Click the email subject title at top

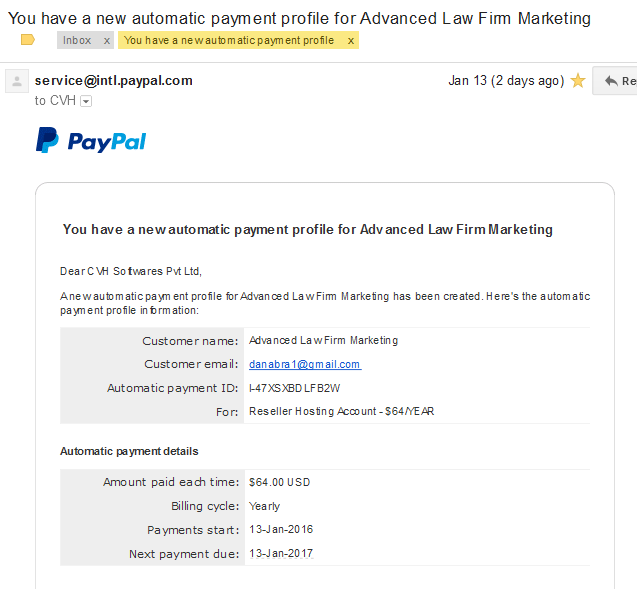[x=299, y=19]
